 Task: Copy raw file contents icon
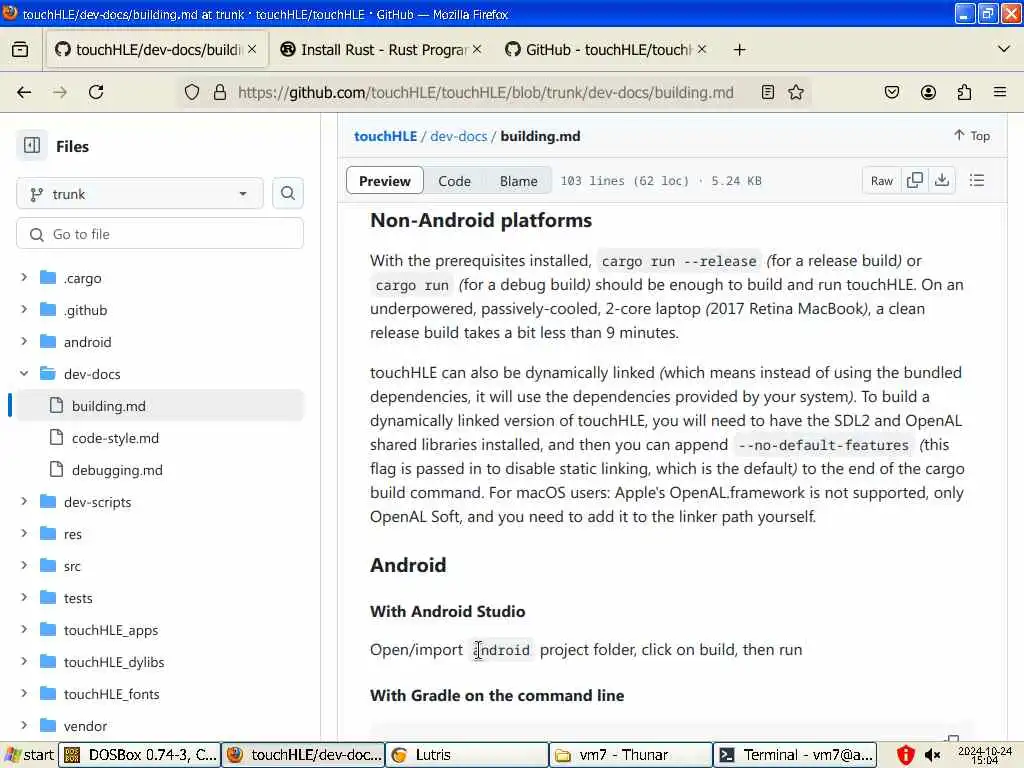coord(915,180)
